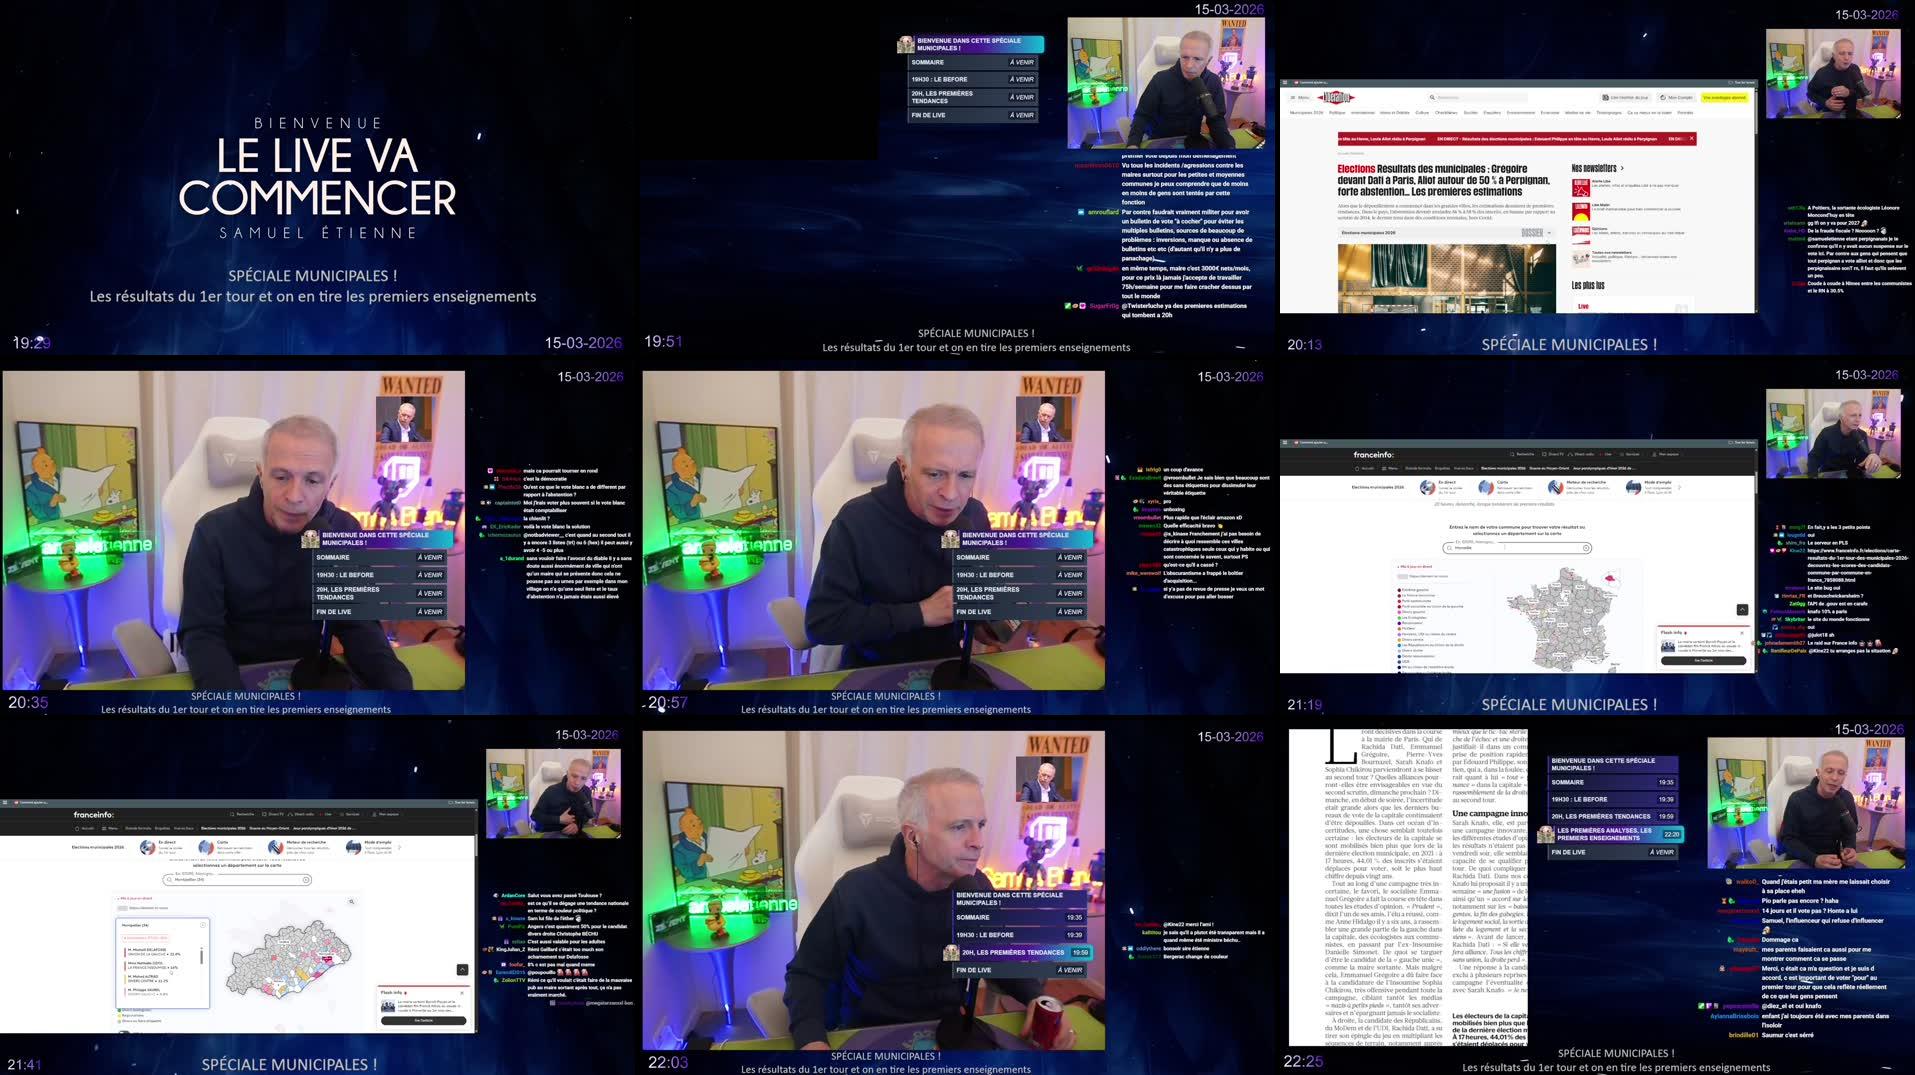This screenshot has height=1075, width=1915.
Task: Open the Carte icon in 21:19 frame
Action: tap(1486, 487)
